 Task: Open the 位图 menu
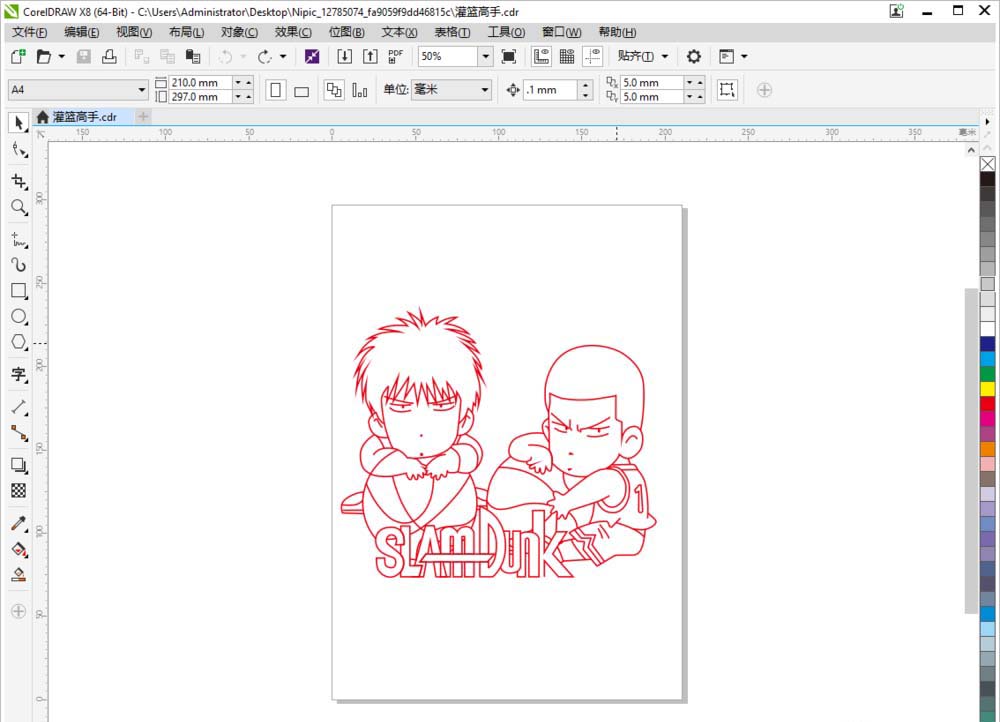pyautogui.click(x=346, y=32)
